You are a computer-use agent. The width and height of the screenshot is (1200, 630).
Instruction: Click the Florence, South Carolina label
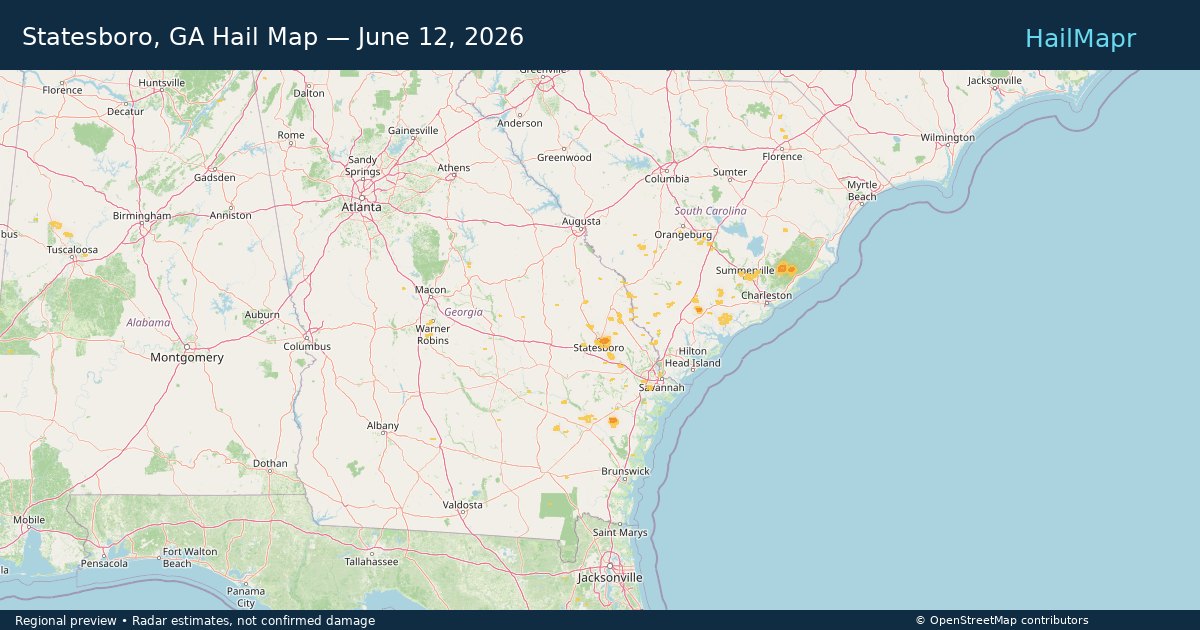(782, 156)
